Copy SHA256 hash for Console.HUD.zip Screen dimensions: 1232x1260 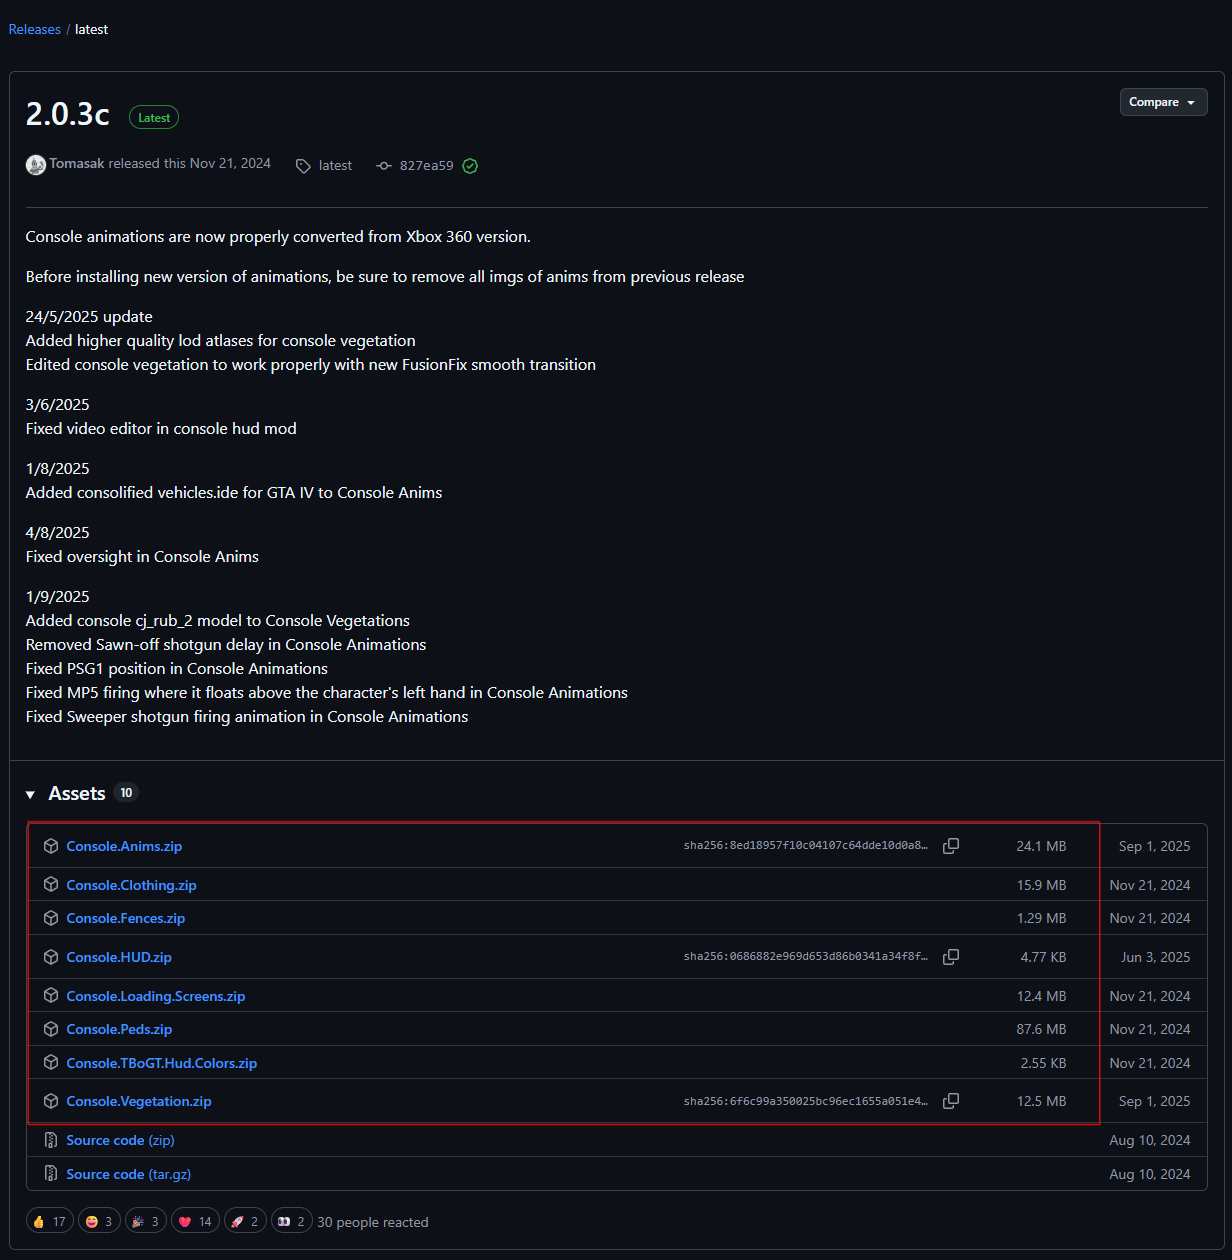(951, 957)
